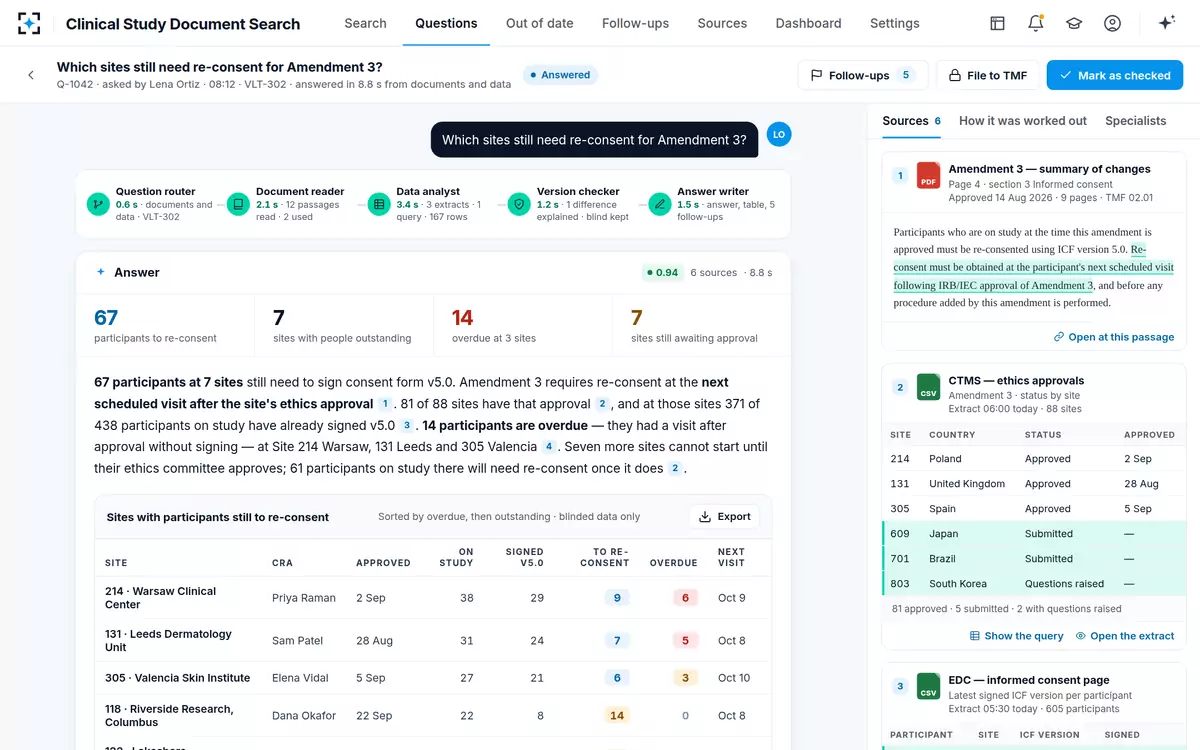
Task: Click Mark as checked button
Action: point(1115,75)
